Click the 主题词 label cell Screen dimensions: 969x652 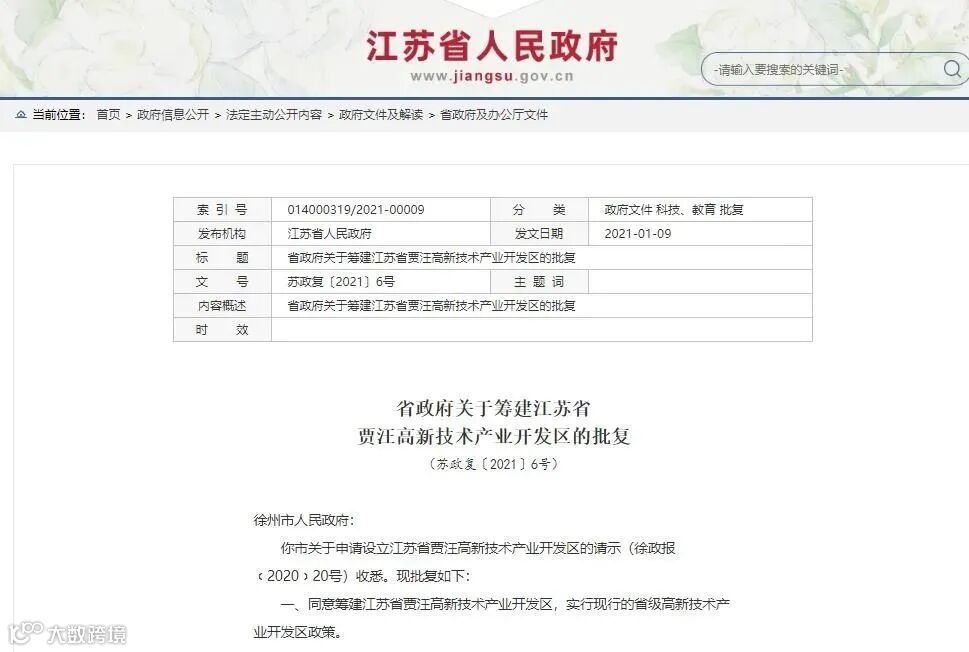tap(540, 282)
